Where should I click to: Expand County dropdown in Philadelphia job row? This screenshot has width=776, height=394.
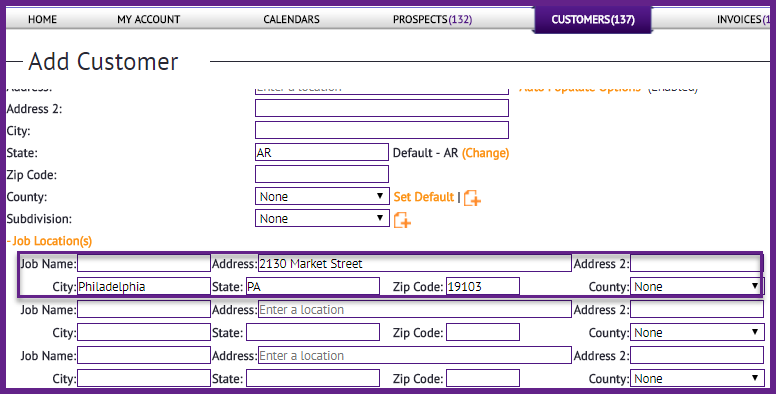point(697,287)
